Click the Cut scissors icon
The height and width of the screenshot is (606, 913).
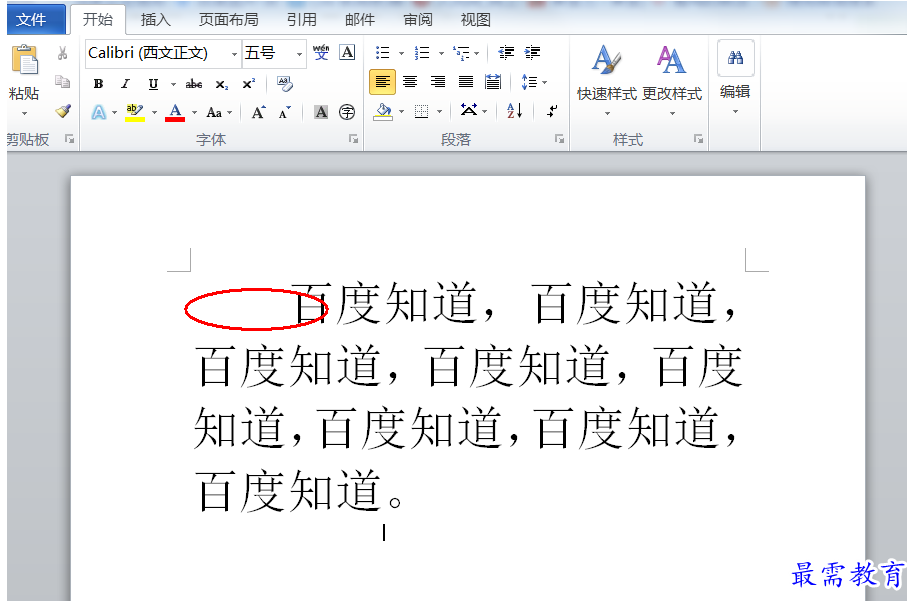point(62,54)
